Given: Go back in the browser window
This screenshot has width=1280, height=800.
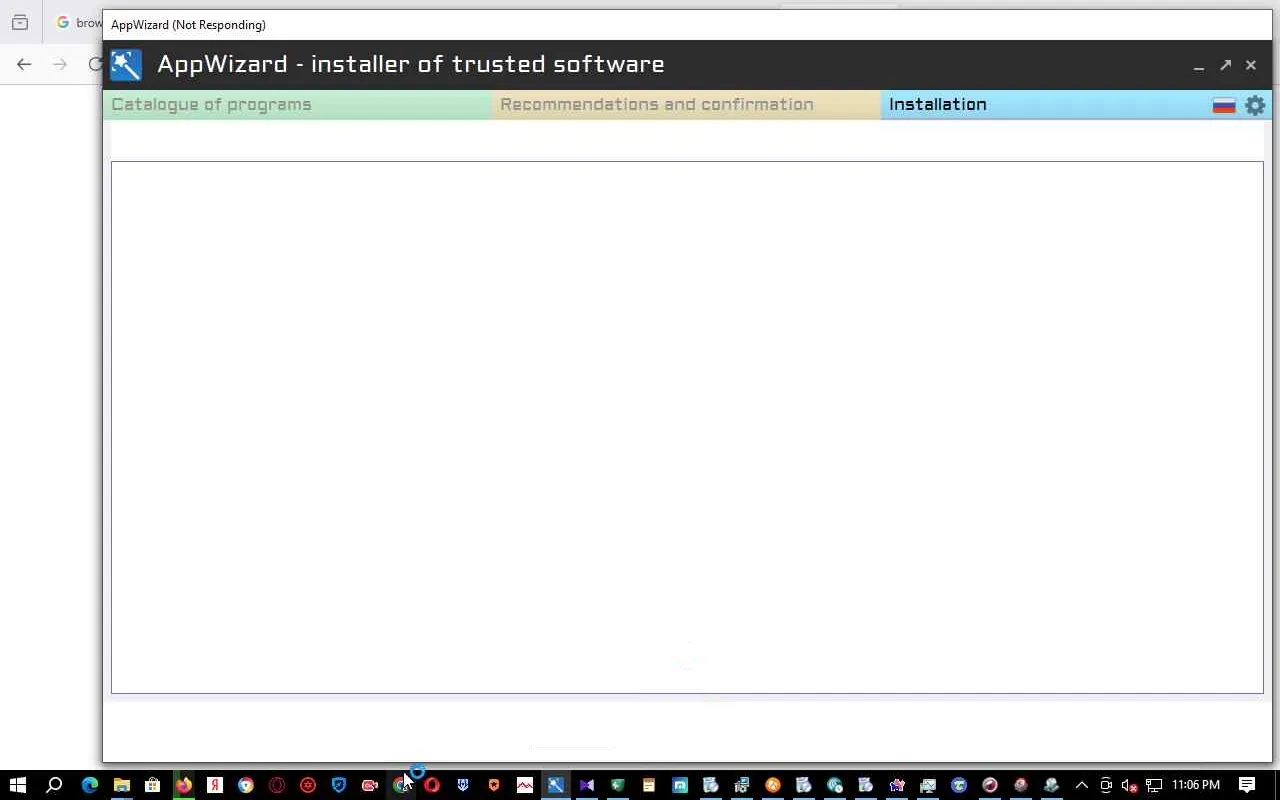Looking at the screenshot, I should pyautogui.click(x=24, y=64).
